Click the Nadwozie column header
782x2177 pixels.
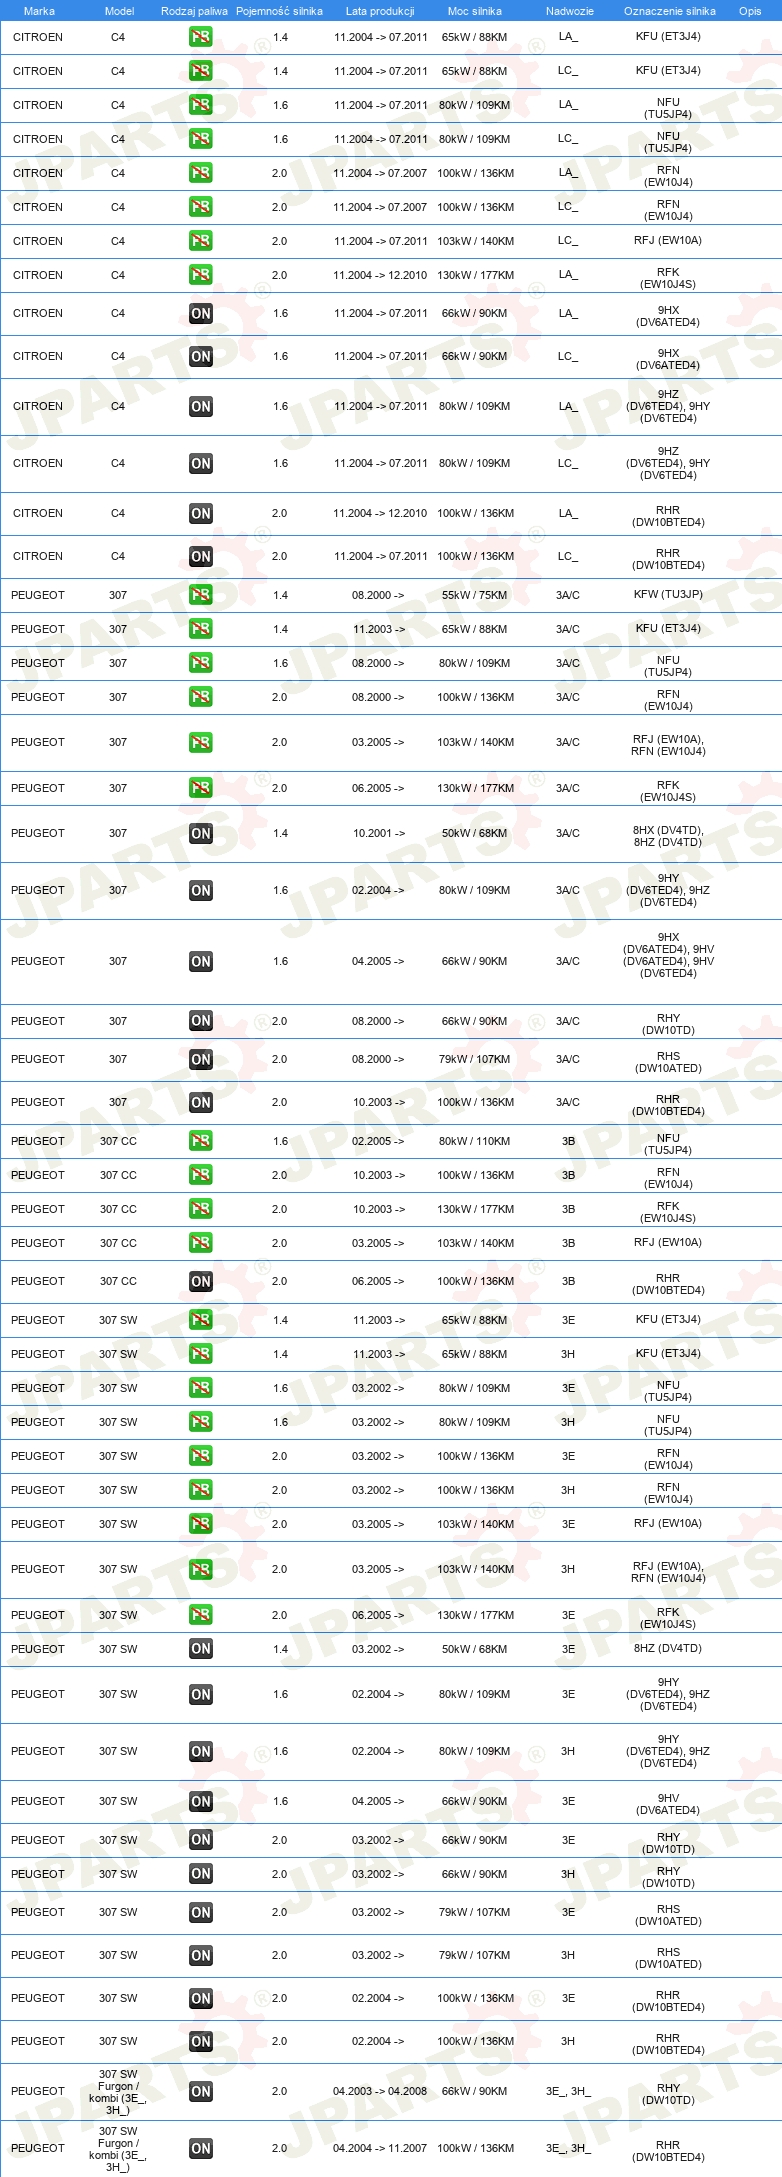(569, 11)
